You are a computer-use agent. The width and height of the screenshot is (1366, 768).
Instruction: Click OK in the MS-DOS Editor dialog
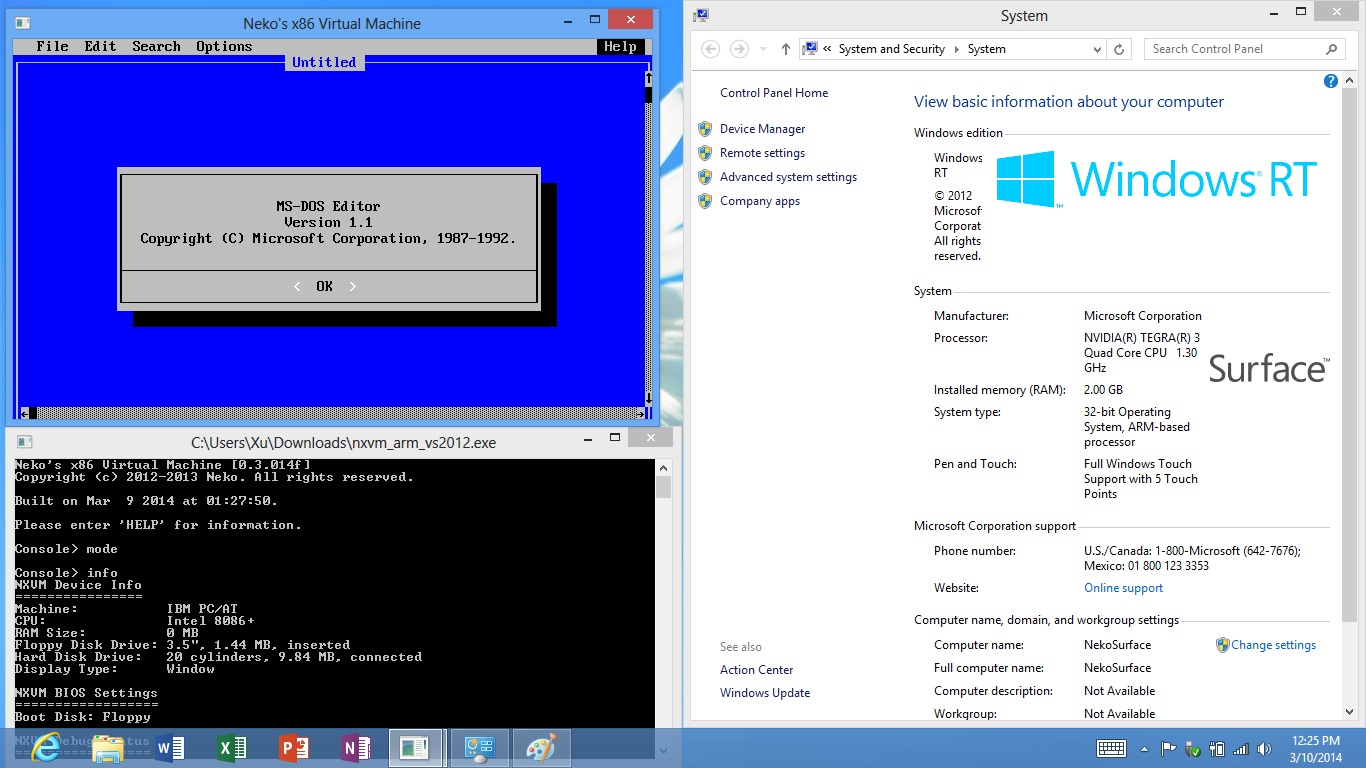point(324,286)
